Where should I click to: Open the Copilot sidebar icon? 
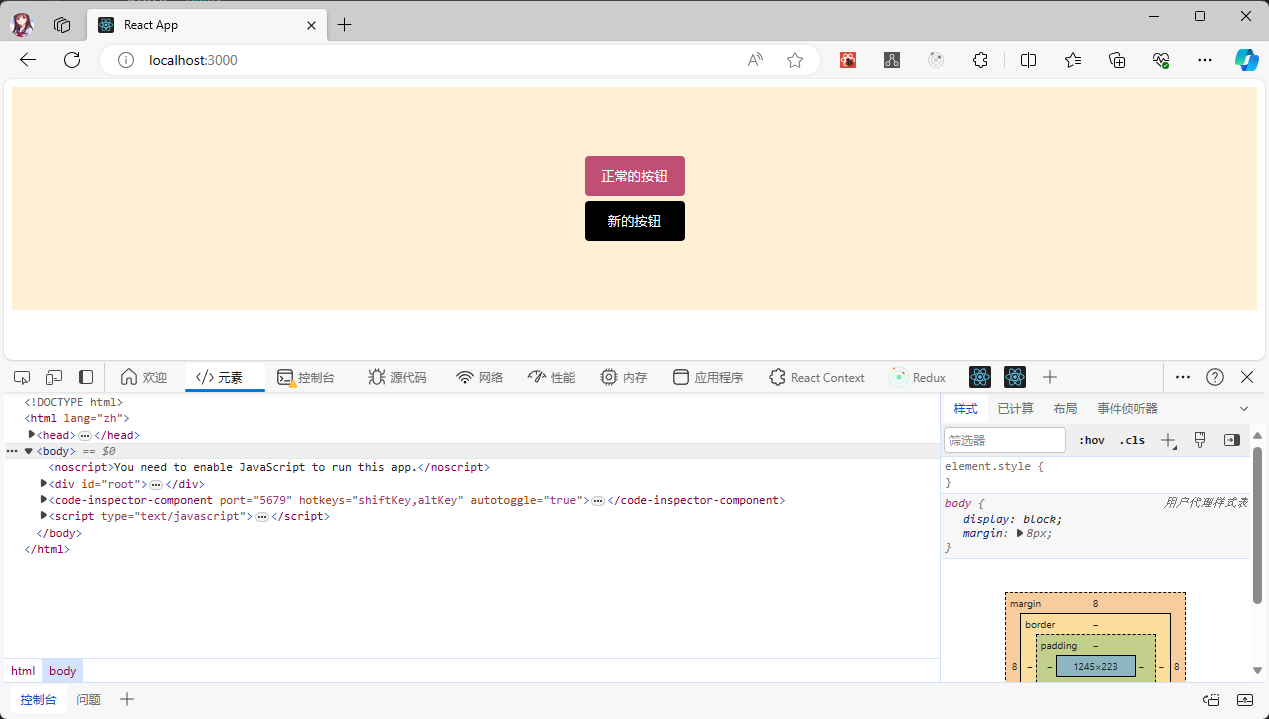[x=1245, y=60]
